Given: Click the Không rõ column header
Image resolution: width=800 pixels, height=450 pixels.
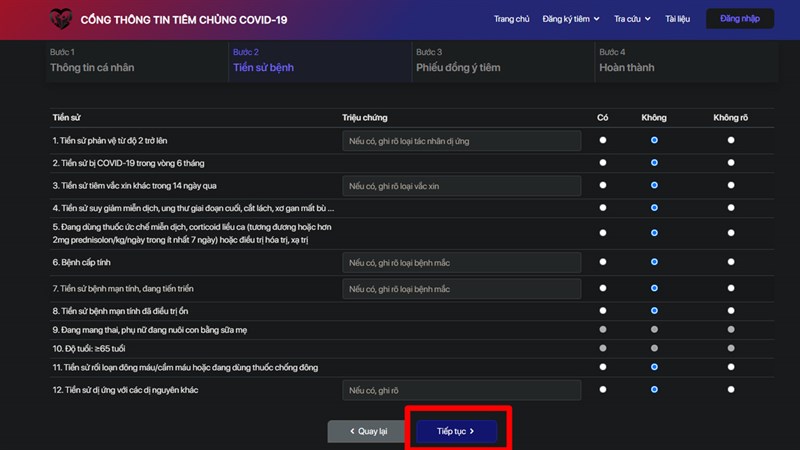Looking at the screenshot, I should [731, 117].
